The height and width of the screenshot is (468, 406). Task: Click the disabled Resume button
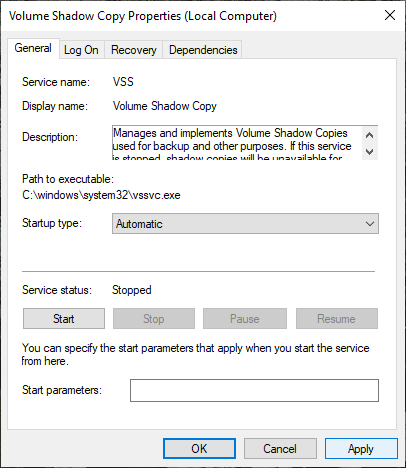pyautogui.click(x=337, y=319)
